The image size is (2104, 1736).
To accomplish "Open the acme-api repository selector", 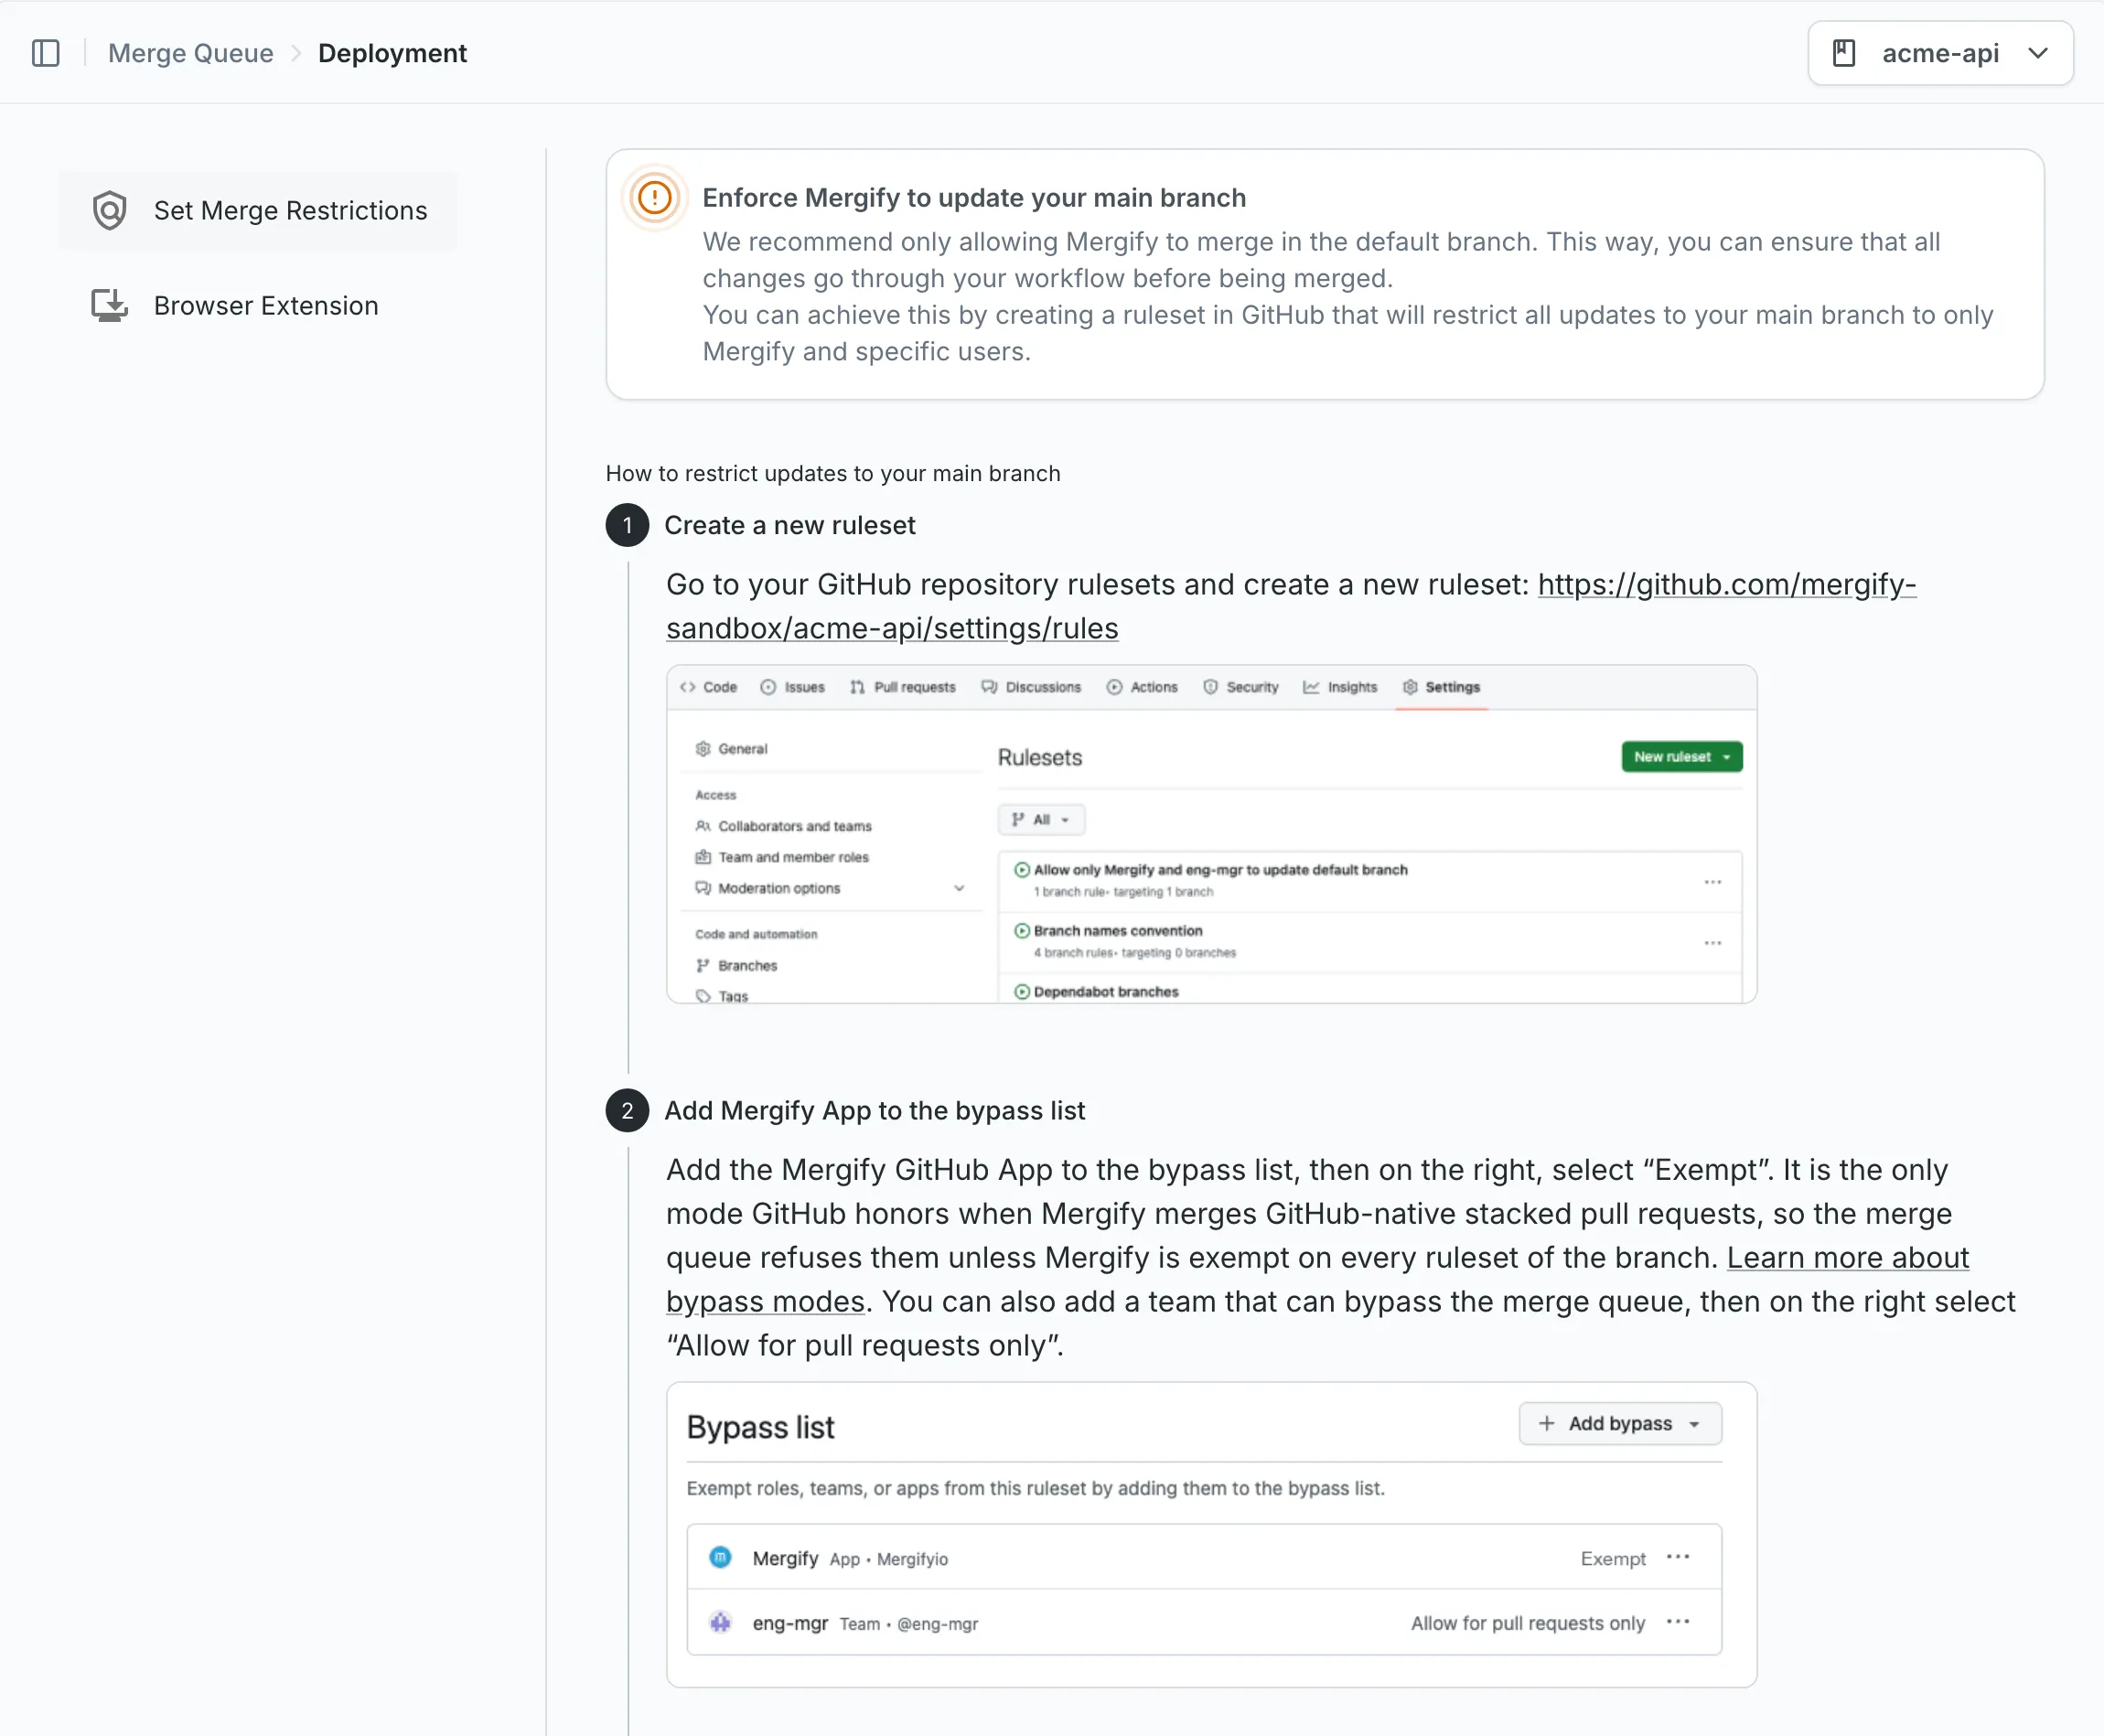I will click(1940, 53).
